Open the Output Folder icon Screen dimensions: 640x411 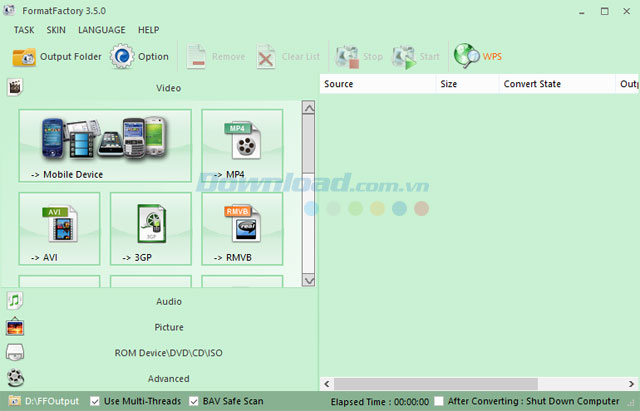coord(24,57)
